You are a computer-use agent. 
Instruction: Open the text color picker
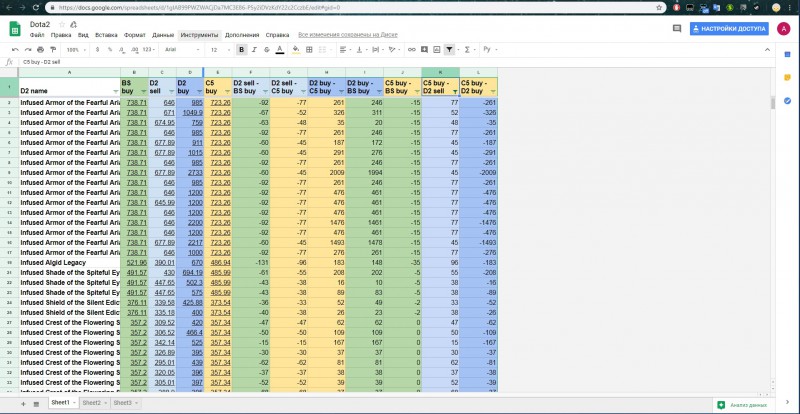(x=280, y=50)
